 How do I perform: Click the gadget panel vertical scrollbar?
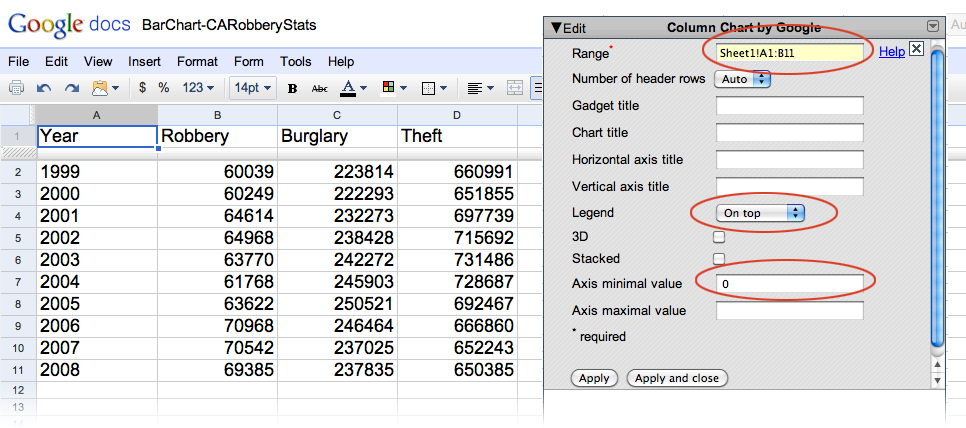pos(937,197)
